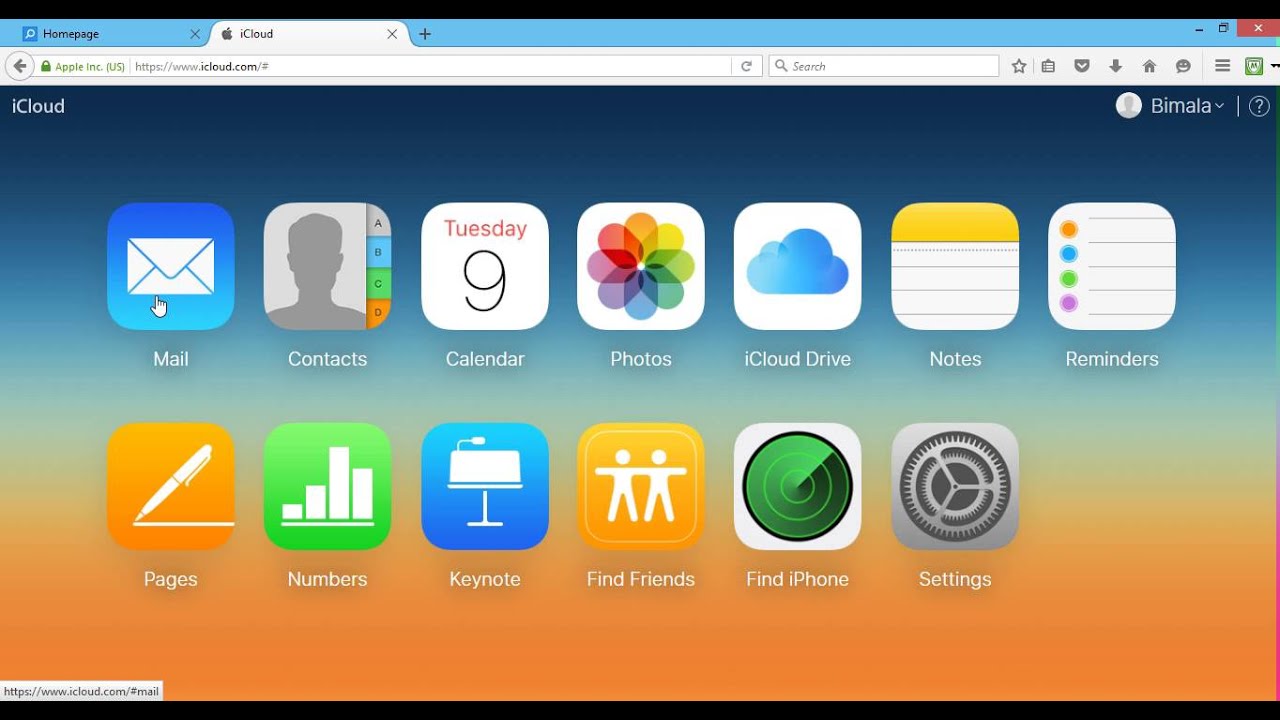1280x720 pixels.
Task: Open the Contacts app icon
Action: pyautogui.click(x=327, y=266)
